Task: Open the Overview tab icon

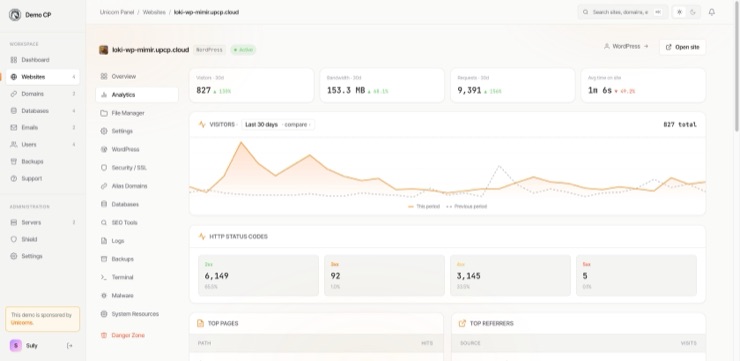Action: pyautogui.click(x=104, y=76)
